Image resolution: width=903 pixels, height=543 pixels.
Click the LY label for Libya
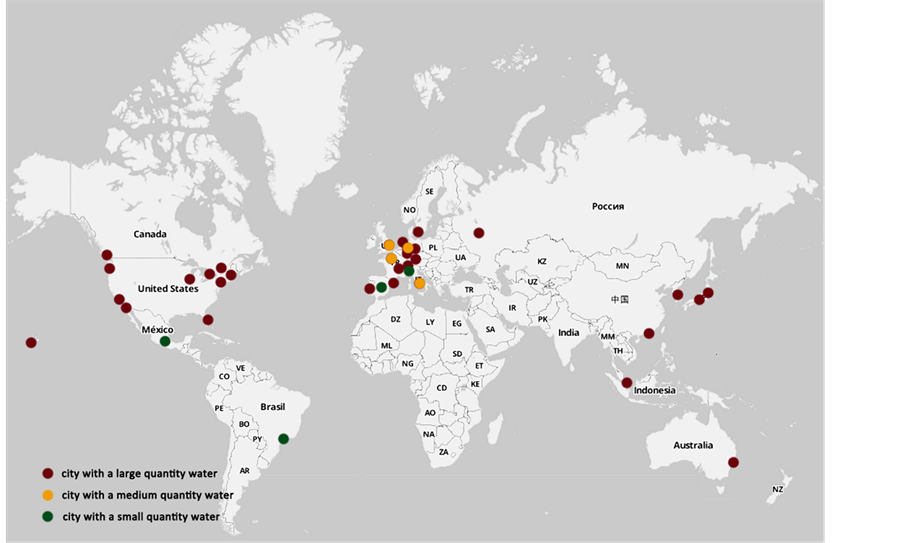point(430,322)
